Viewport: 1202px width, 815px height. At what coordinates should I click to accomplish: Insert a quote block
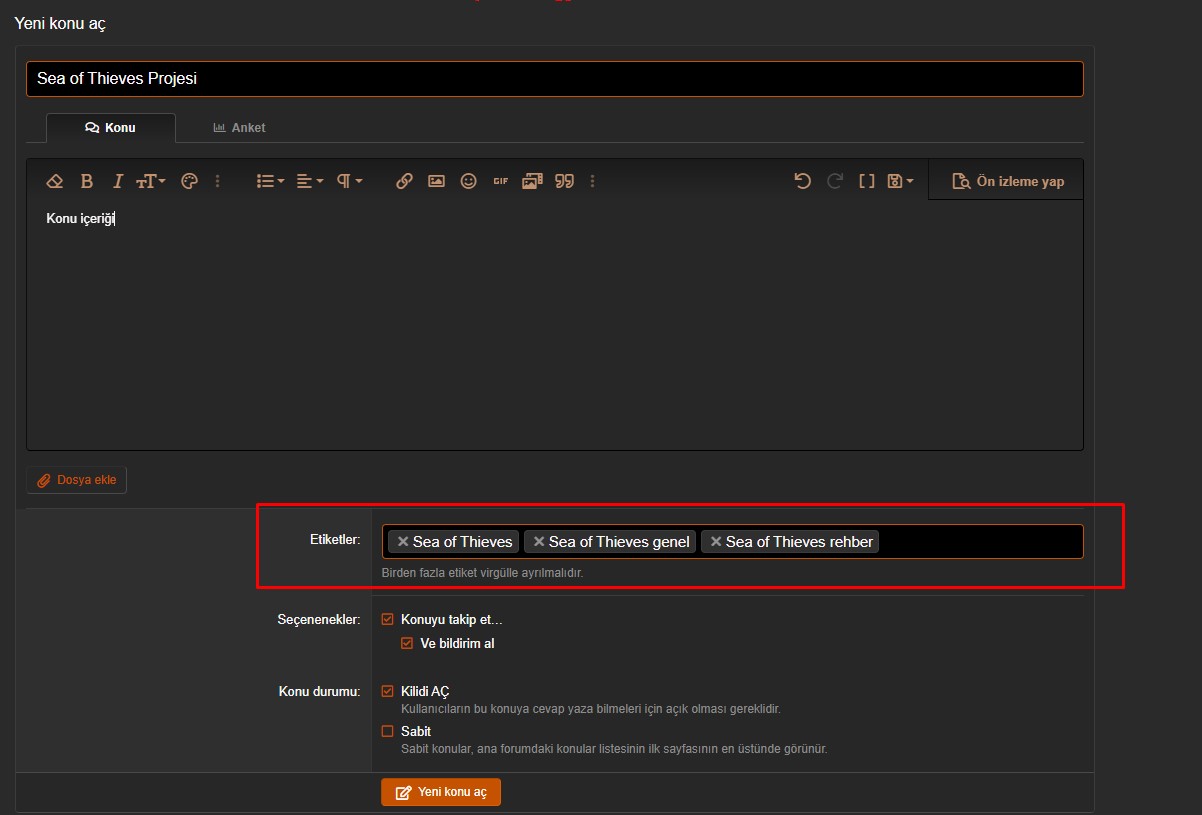(x=564, y=181)
